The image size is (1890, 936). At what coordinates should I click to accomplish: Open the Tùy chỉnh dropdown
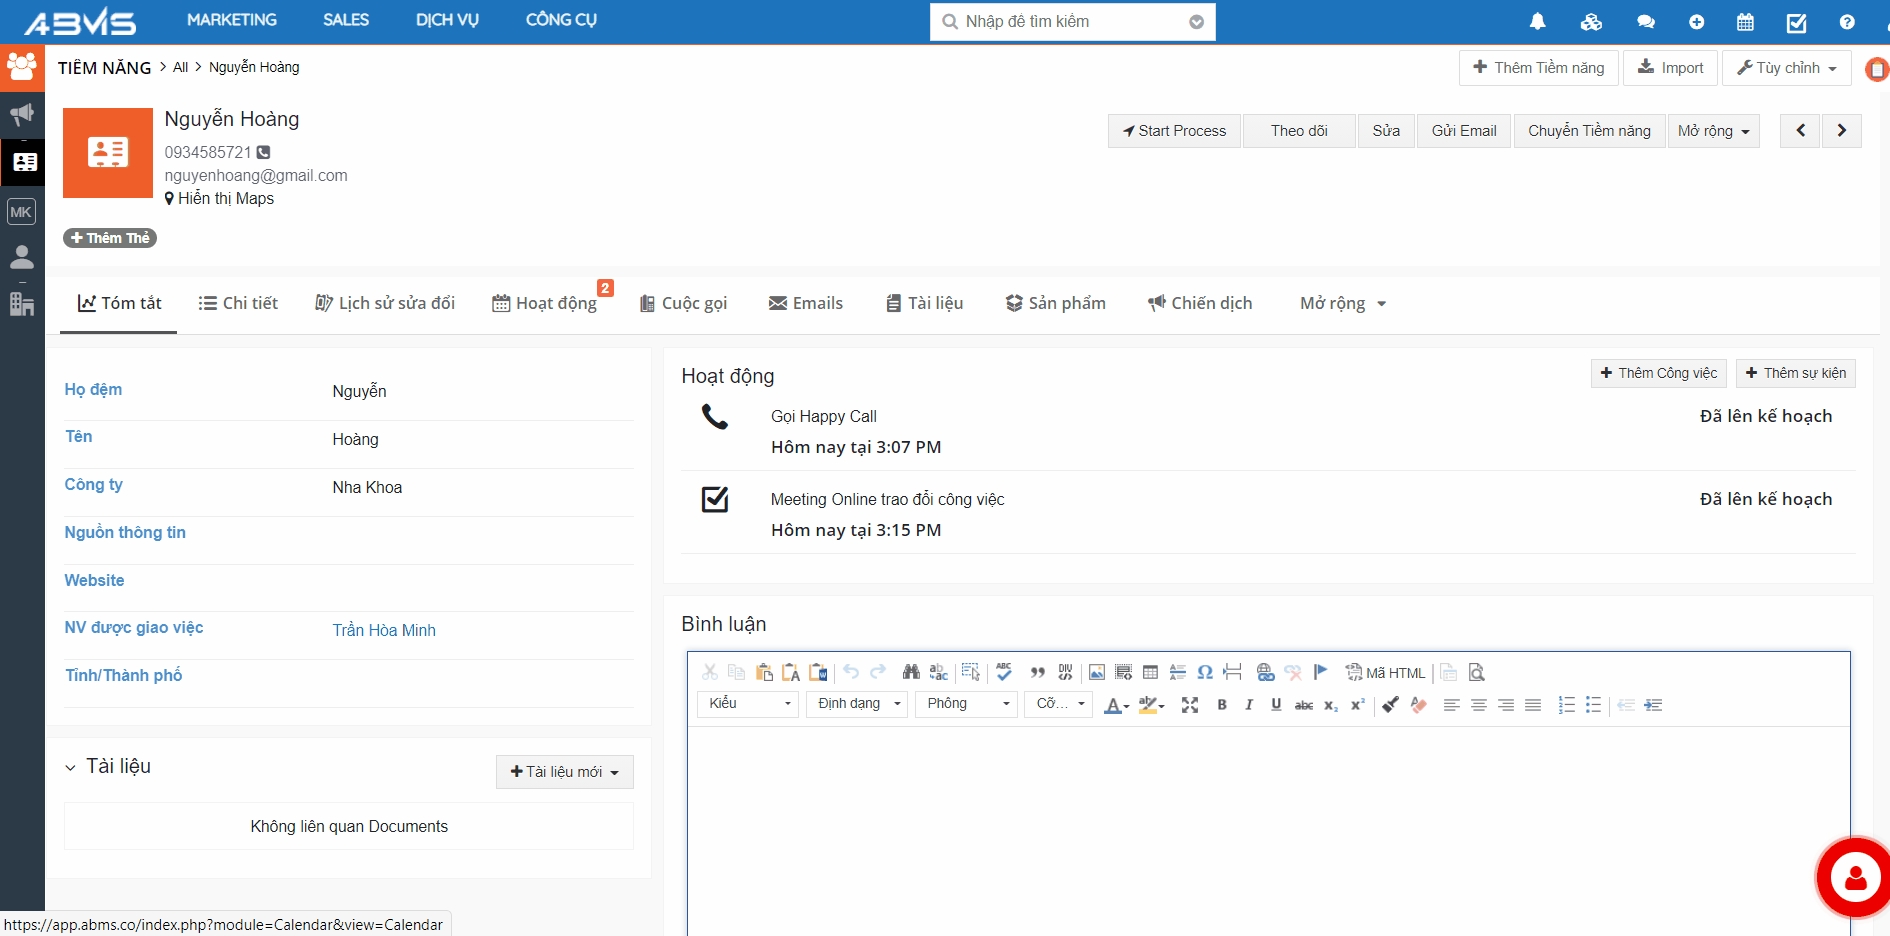tap(1787, 68)
